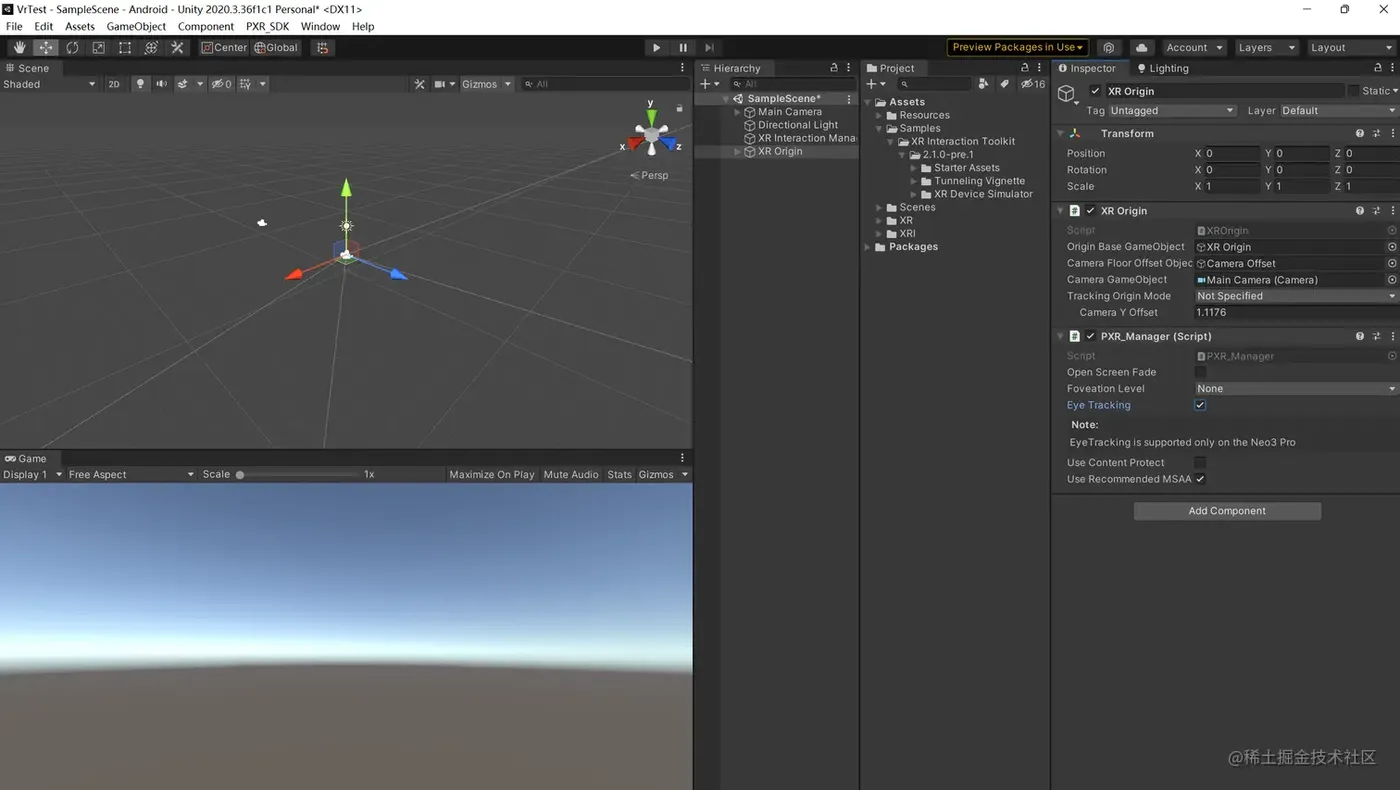This screenshot has height=790, width=1400.
Task: Select the Hand tool in toolbar
Action: (19, 47)
